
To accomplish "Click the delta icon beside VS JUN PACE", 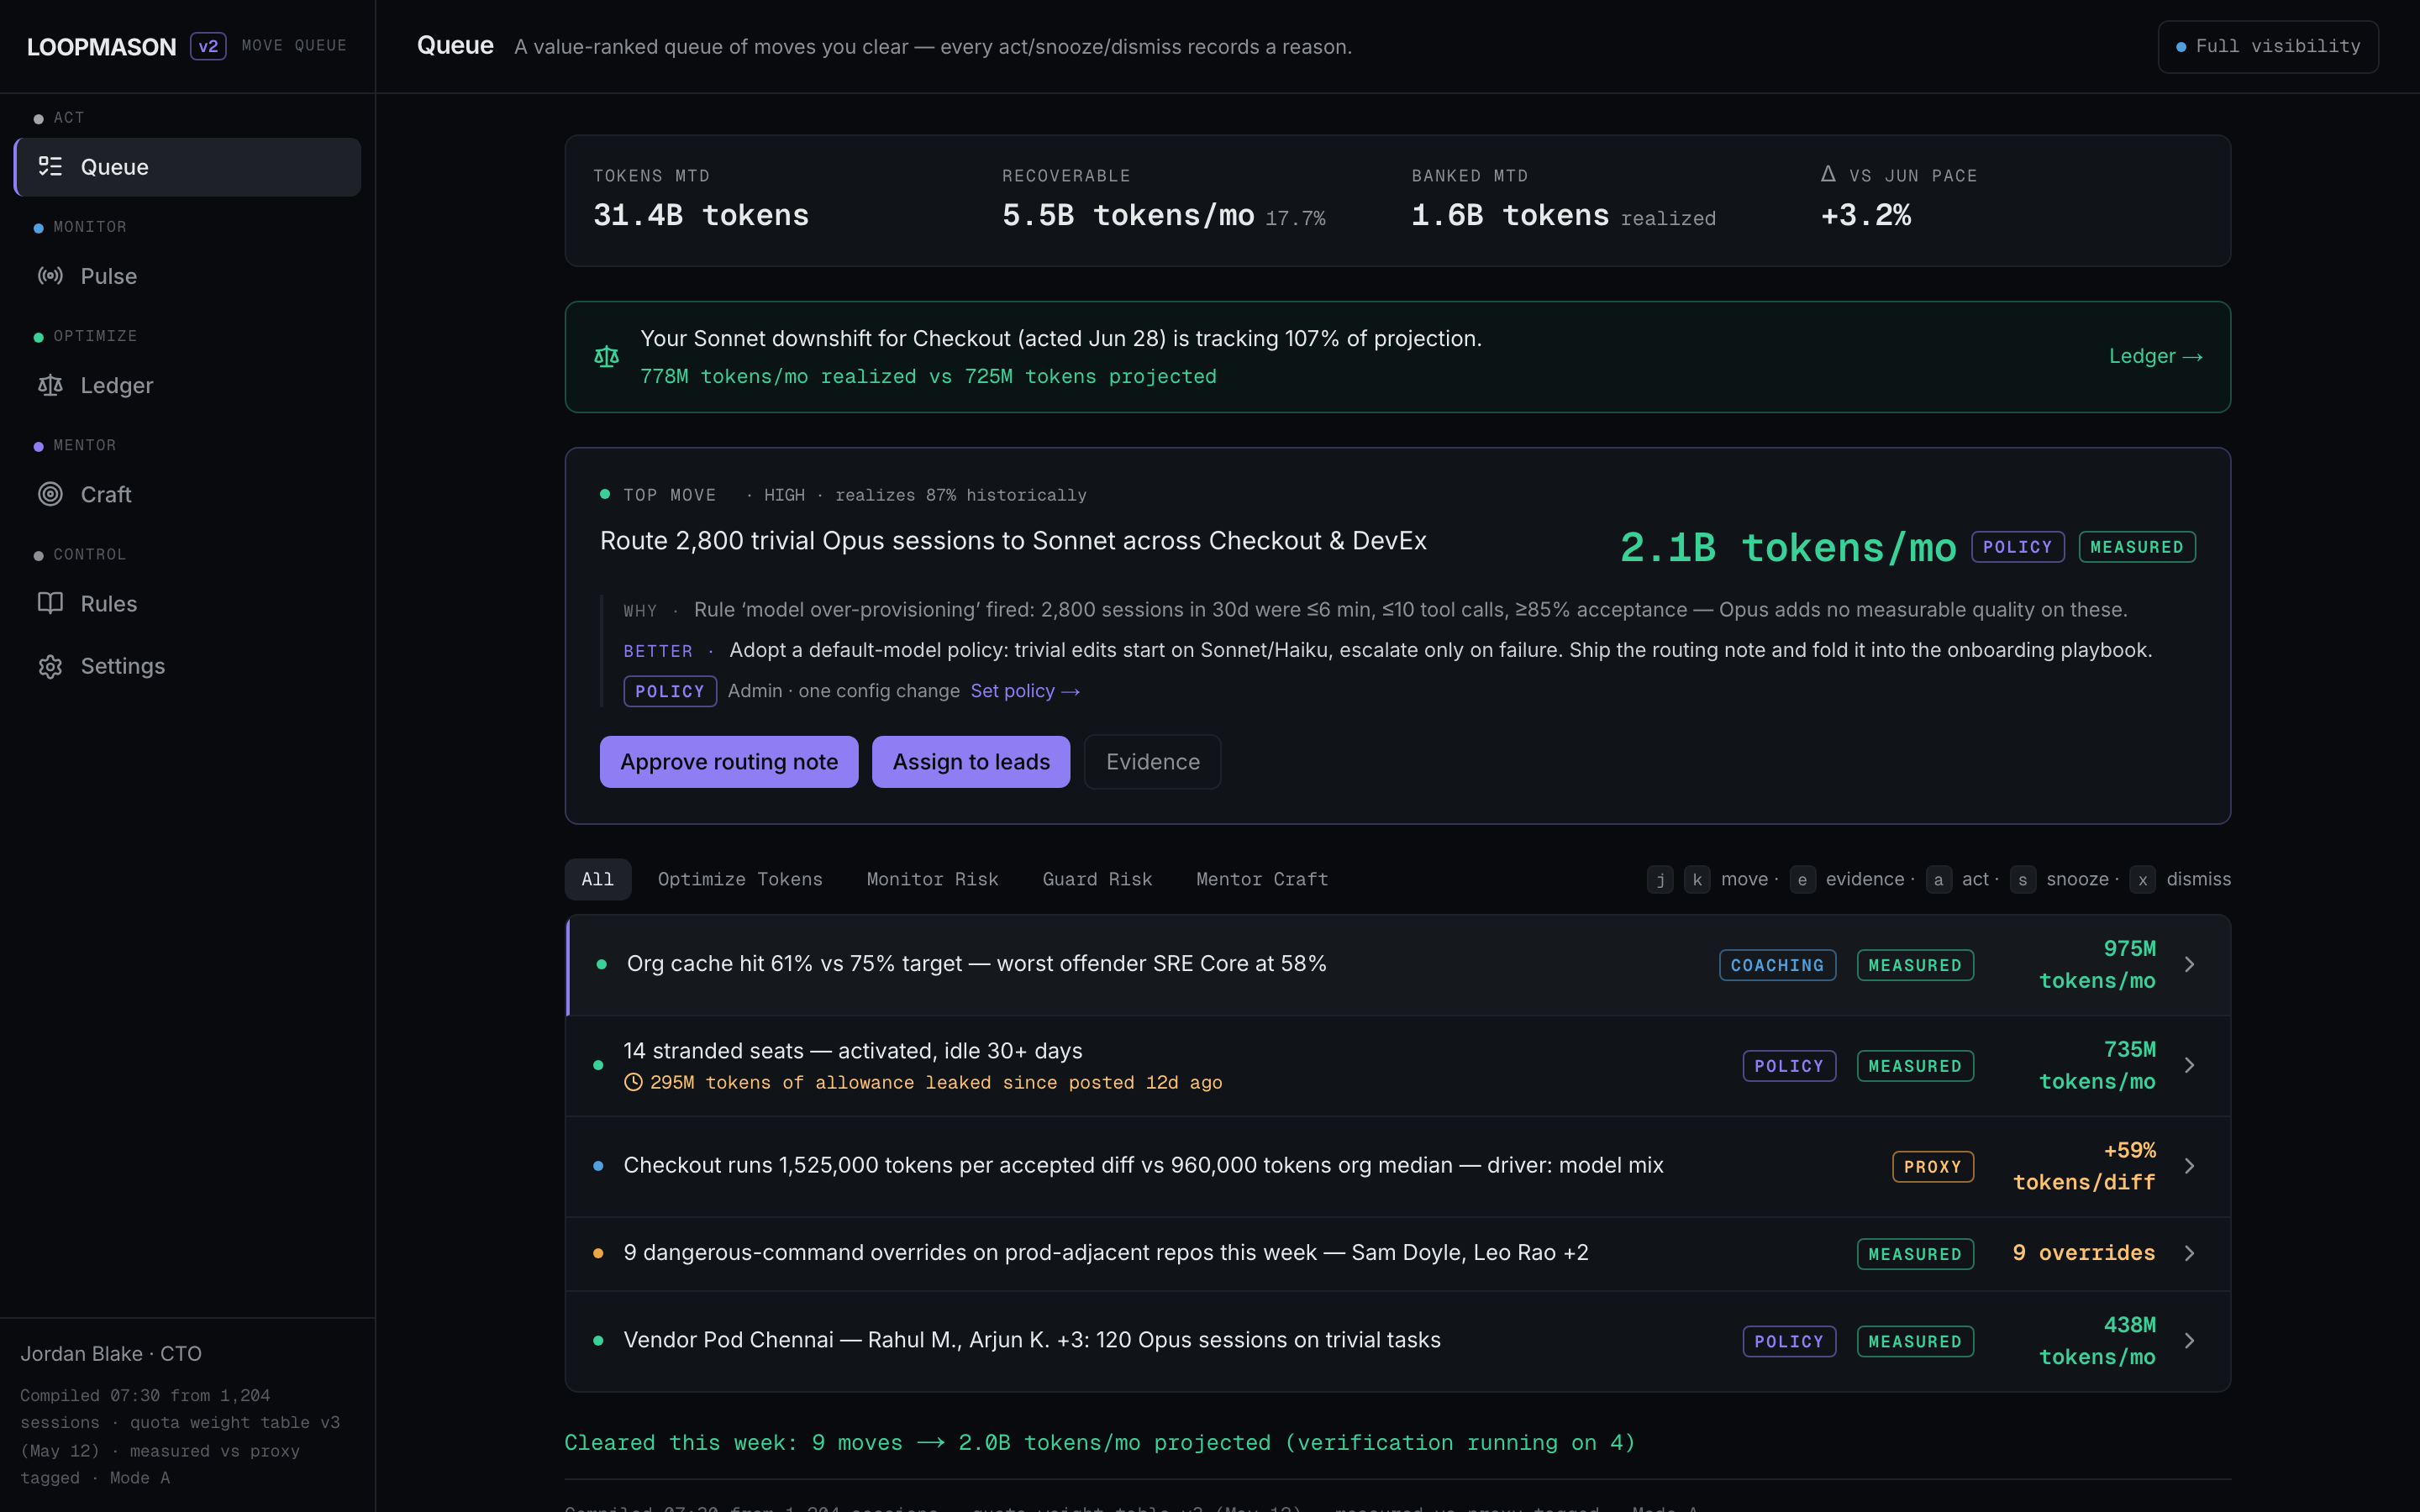I will point(1828,174).
